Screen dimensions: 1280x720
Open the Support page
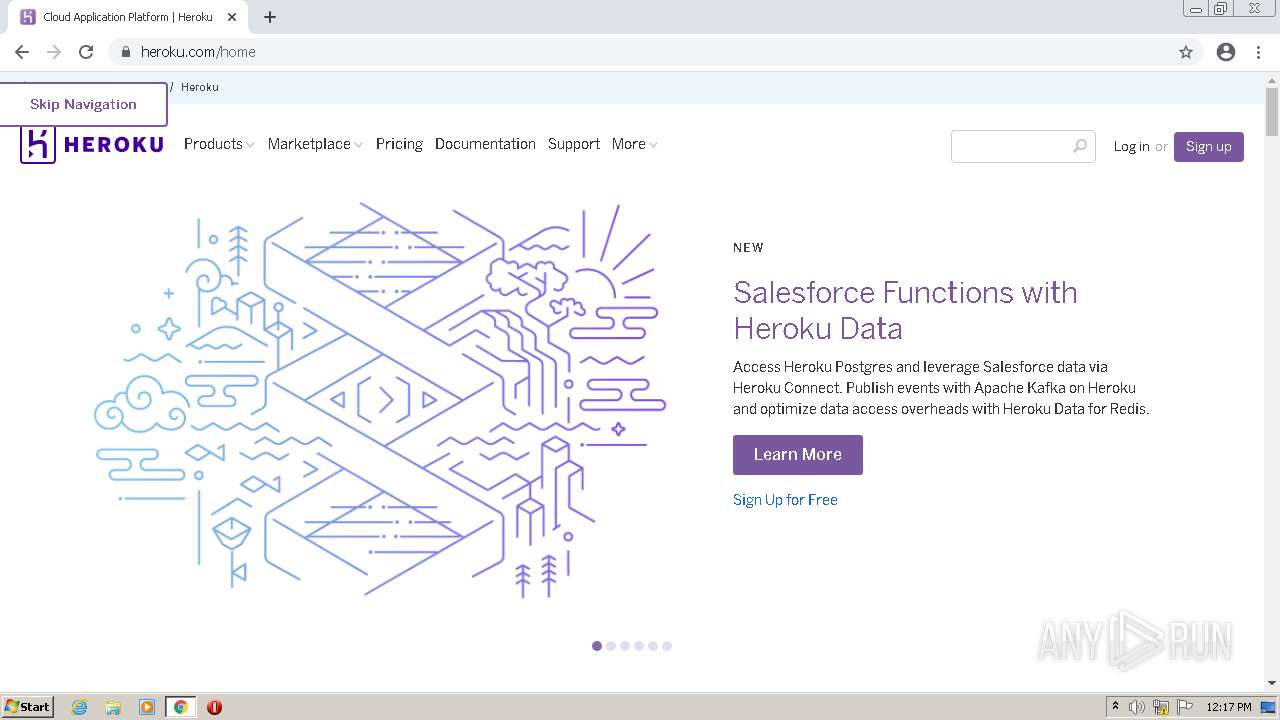coord(574,144)
